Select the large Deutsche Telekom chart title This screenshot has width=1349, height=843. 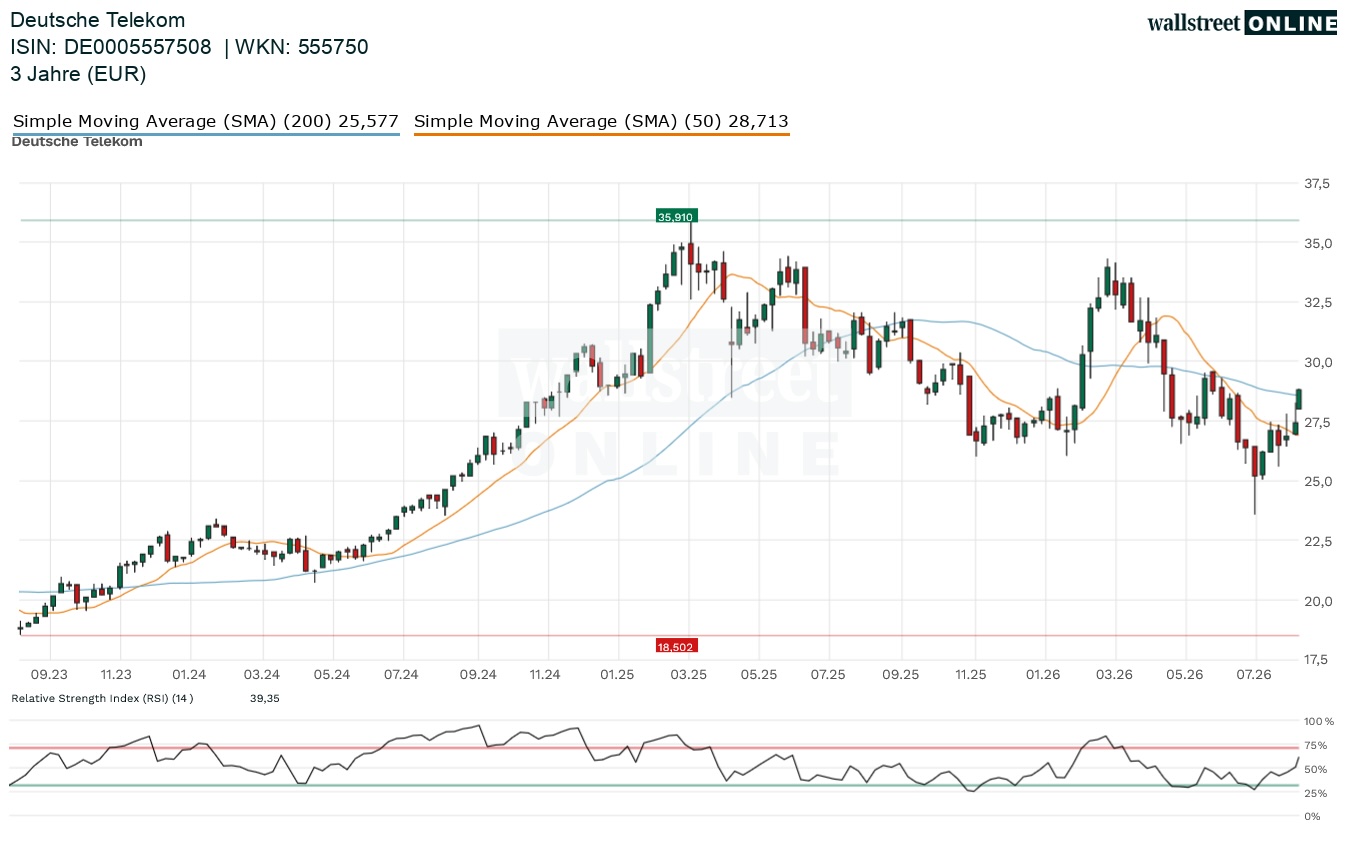98,20
